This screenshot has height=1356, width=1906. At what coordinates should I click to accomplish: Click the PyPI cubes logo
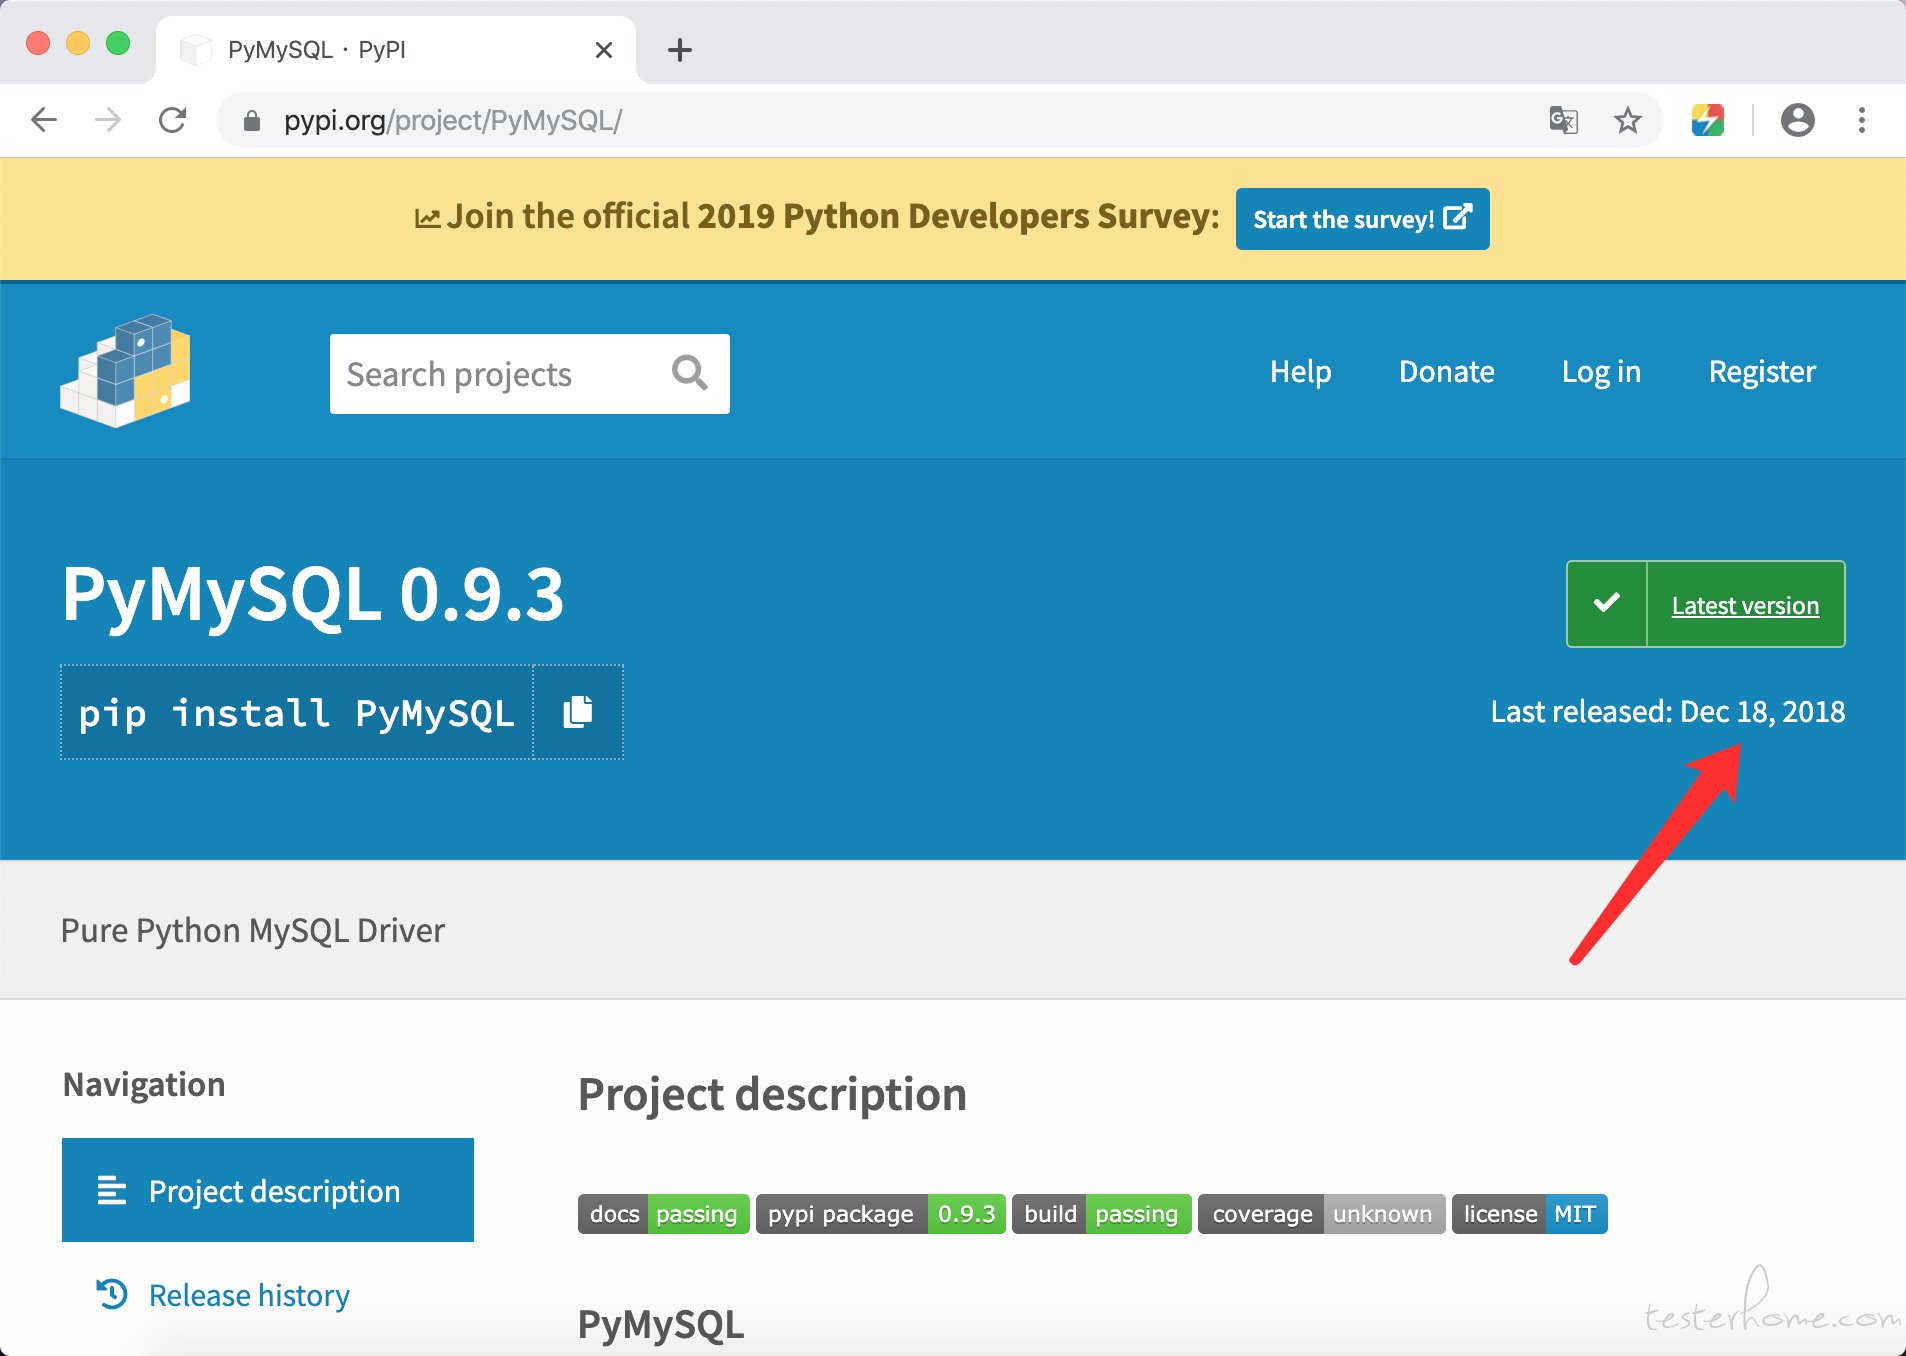point(126,371)
